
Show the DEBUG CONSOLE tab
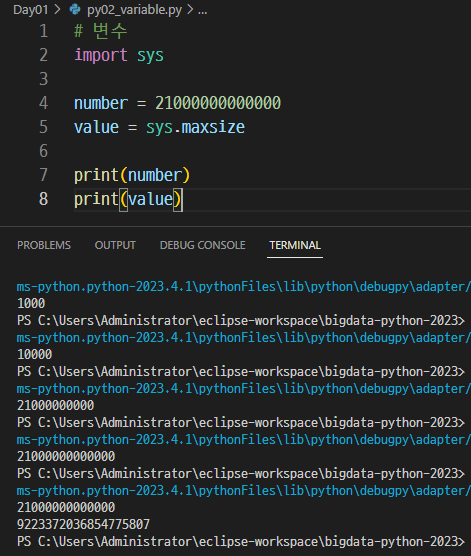click(203, 245)
